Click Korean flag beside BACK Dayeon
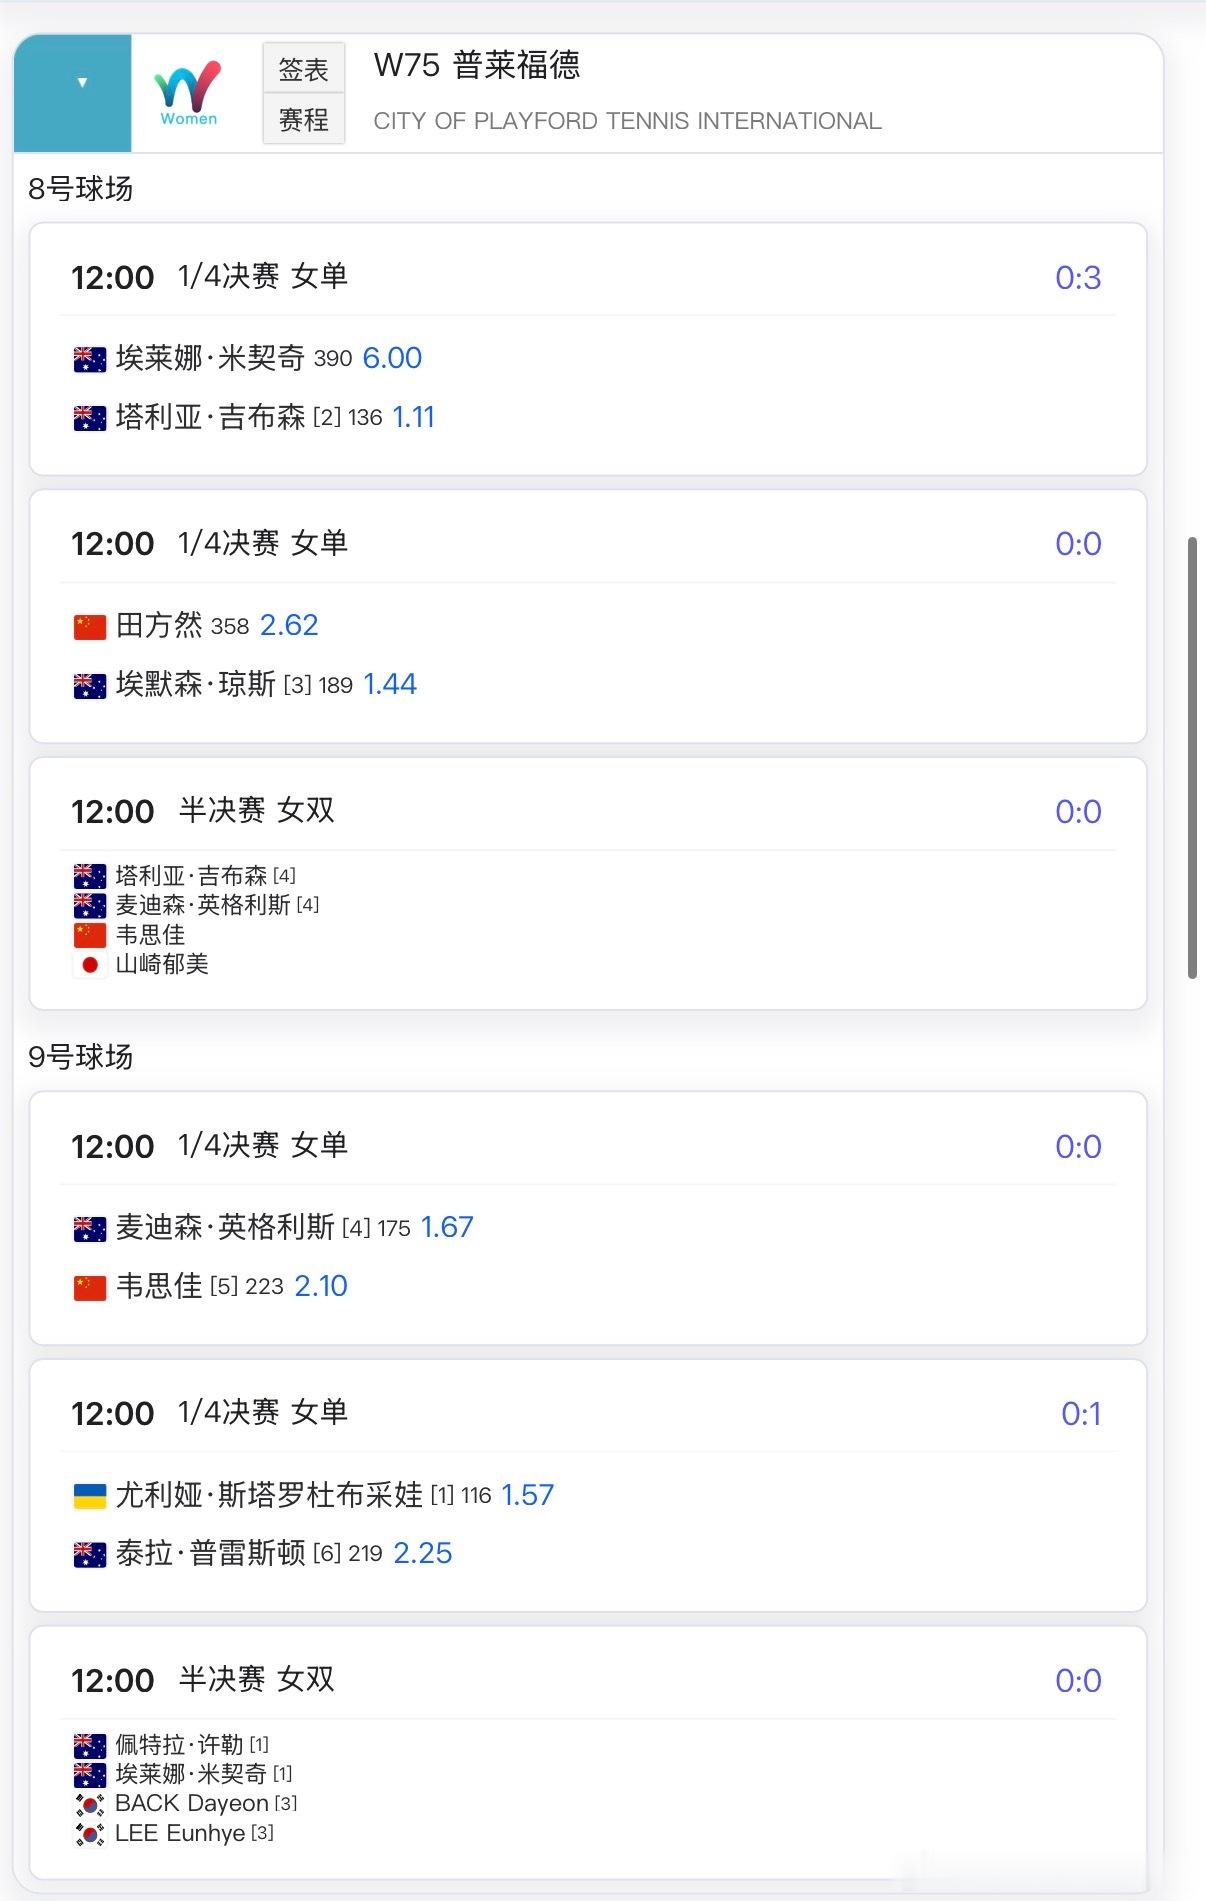Image resolution: width=1206 pixels, height=1901 pixels. click(x=90, y=1804)
